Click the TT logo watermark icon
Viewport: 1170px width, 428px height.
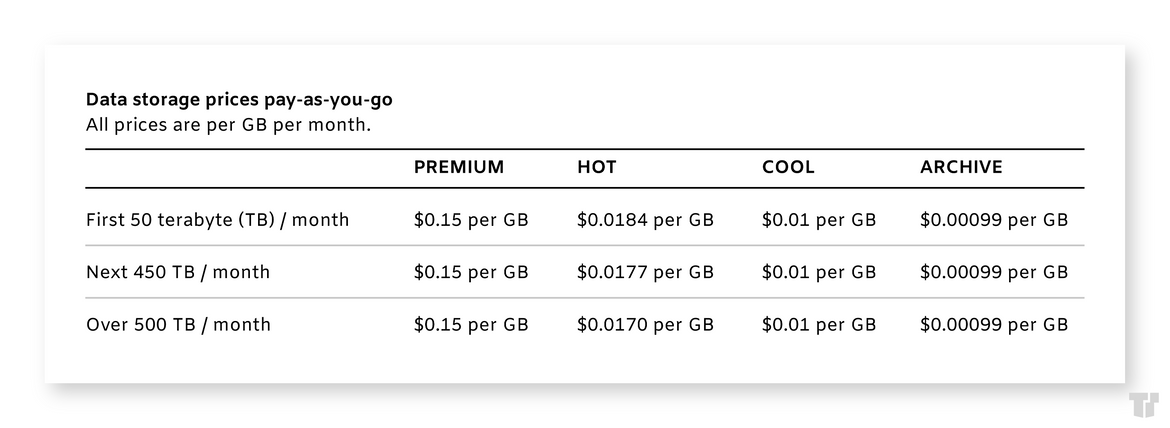point(1144,405)
